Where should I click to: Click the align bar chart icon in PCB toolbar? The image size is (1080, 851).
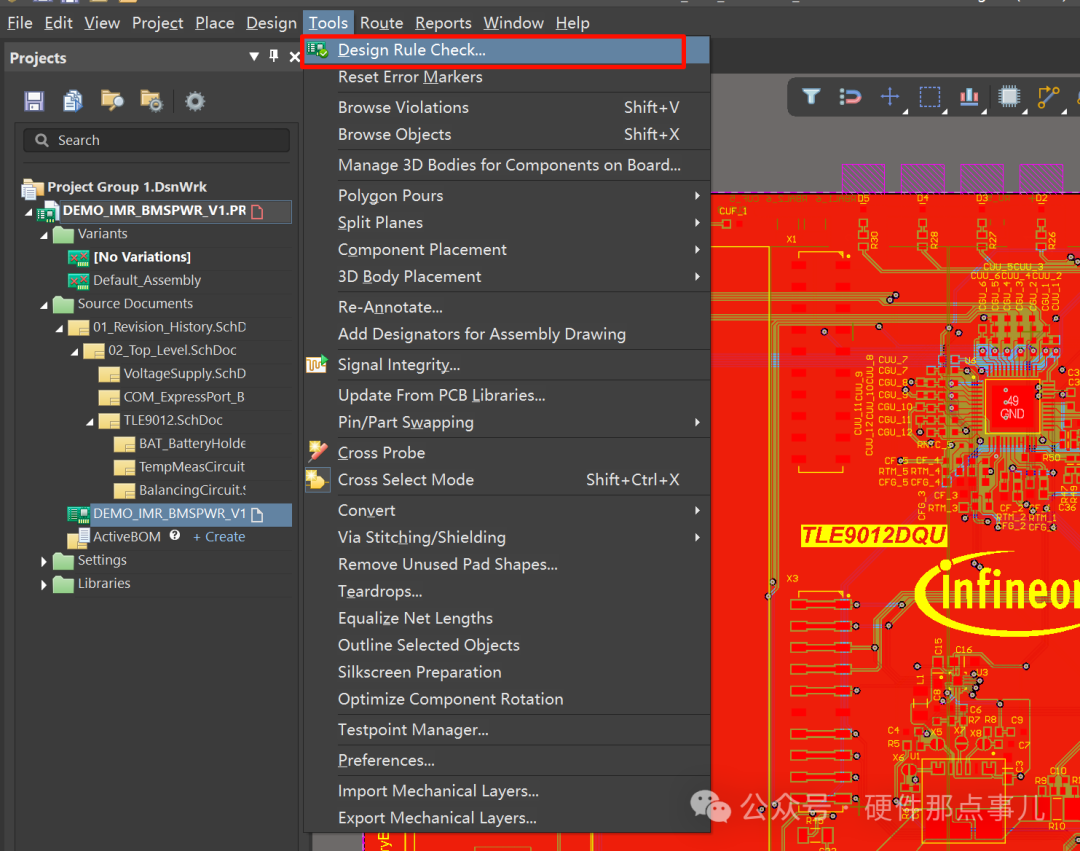(969, 97)
